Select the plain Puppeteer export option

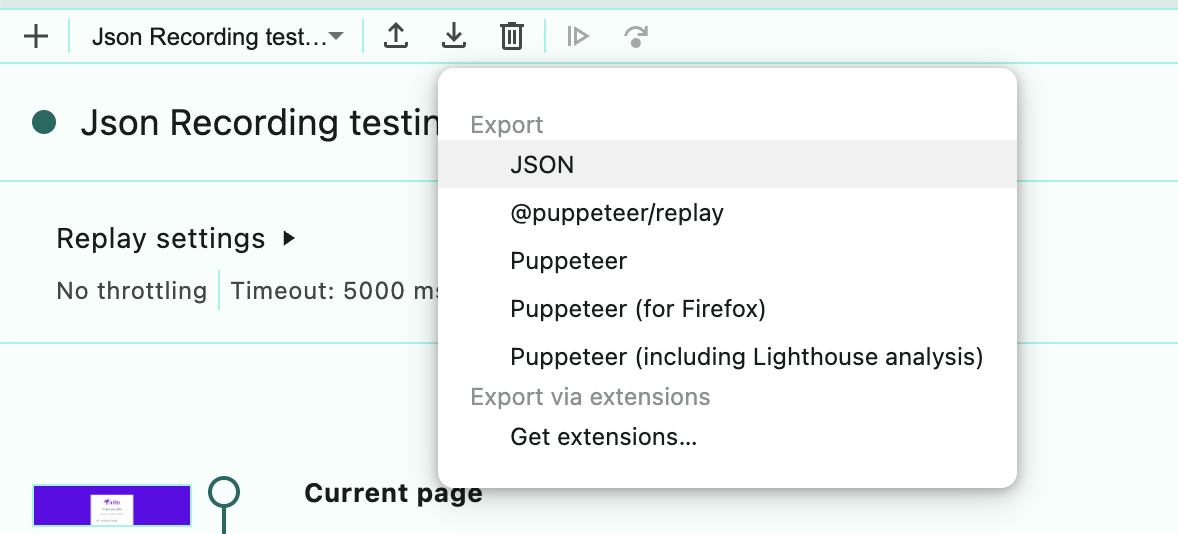click(x=568, y=261)
